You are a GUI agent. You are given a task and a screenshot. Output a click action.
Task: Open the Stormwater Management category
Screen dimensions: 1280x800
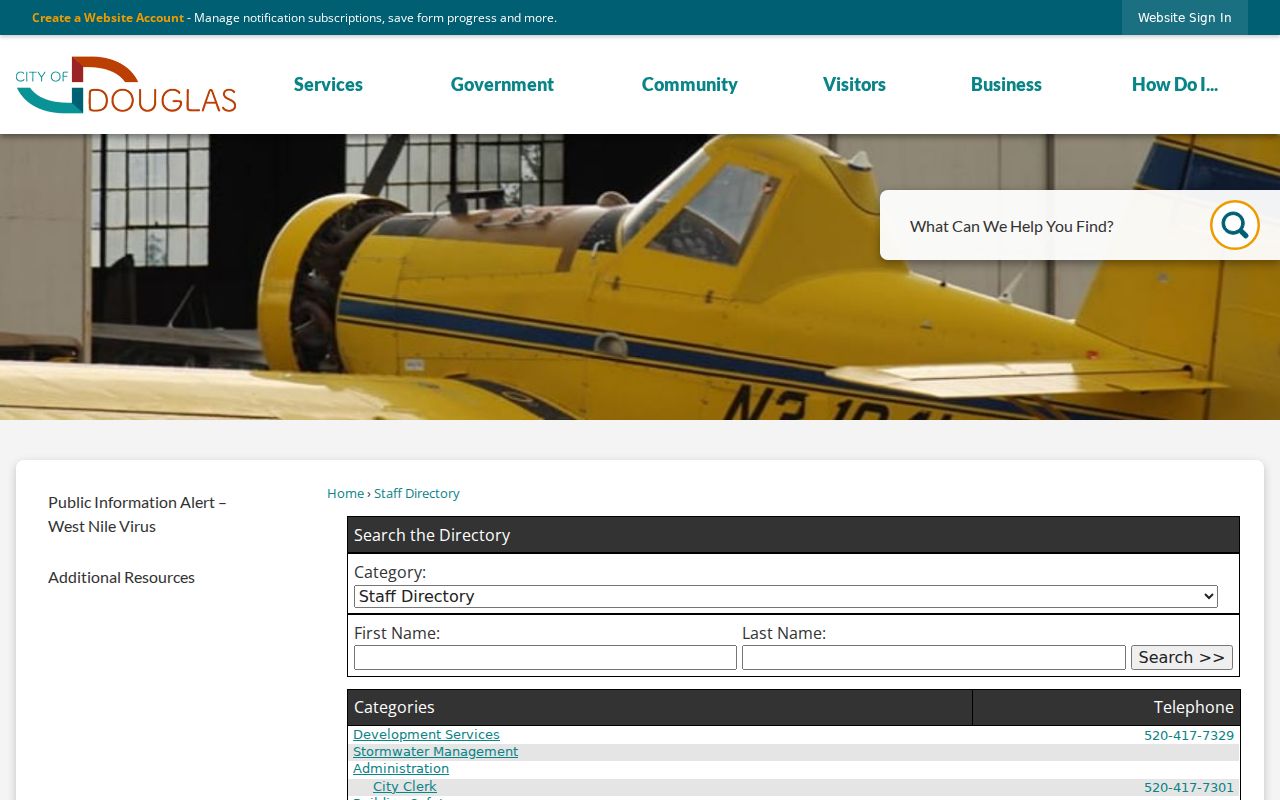435,752
